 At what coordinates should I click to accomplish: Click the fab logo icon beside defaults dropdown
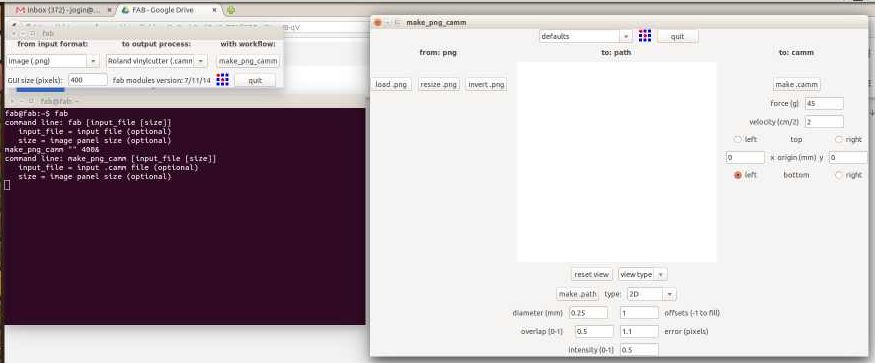645,36
